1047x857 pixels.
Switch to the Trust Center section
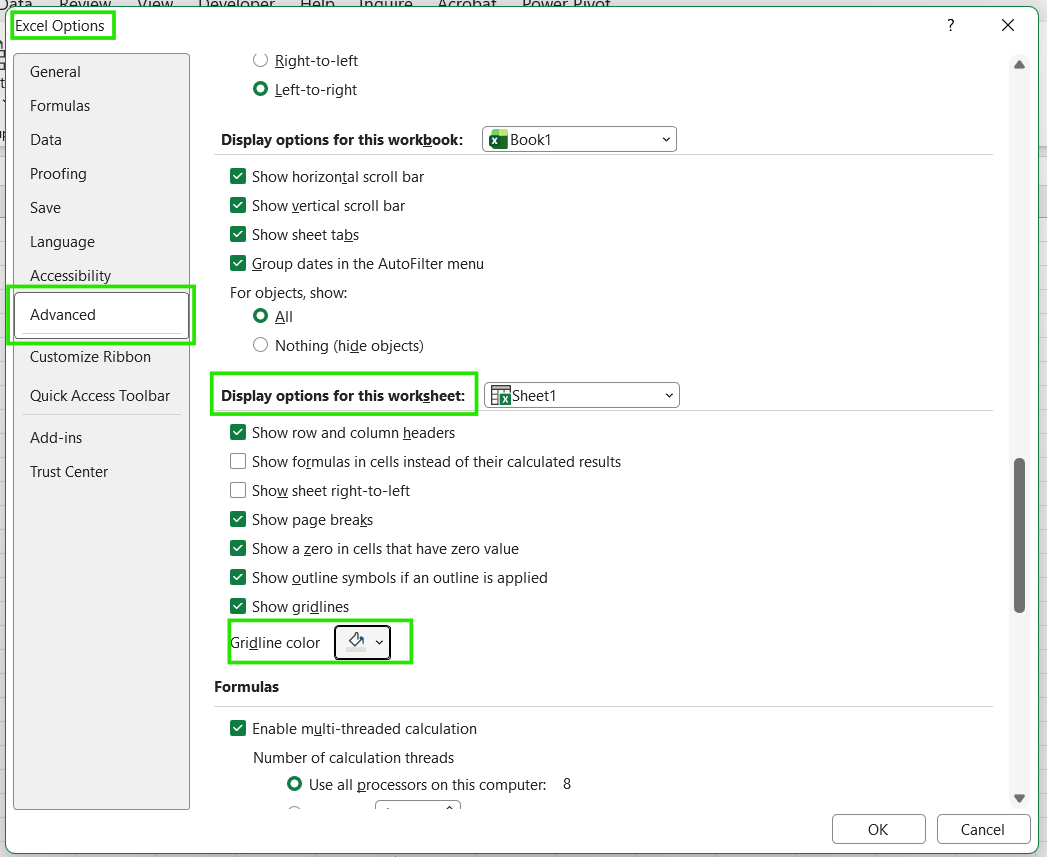[69, 471]
